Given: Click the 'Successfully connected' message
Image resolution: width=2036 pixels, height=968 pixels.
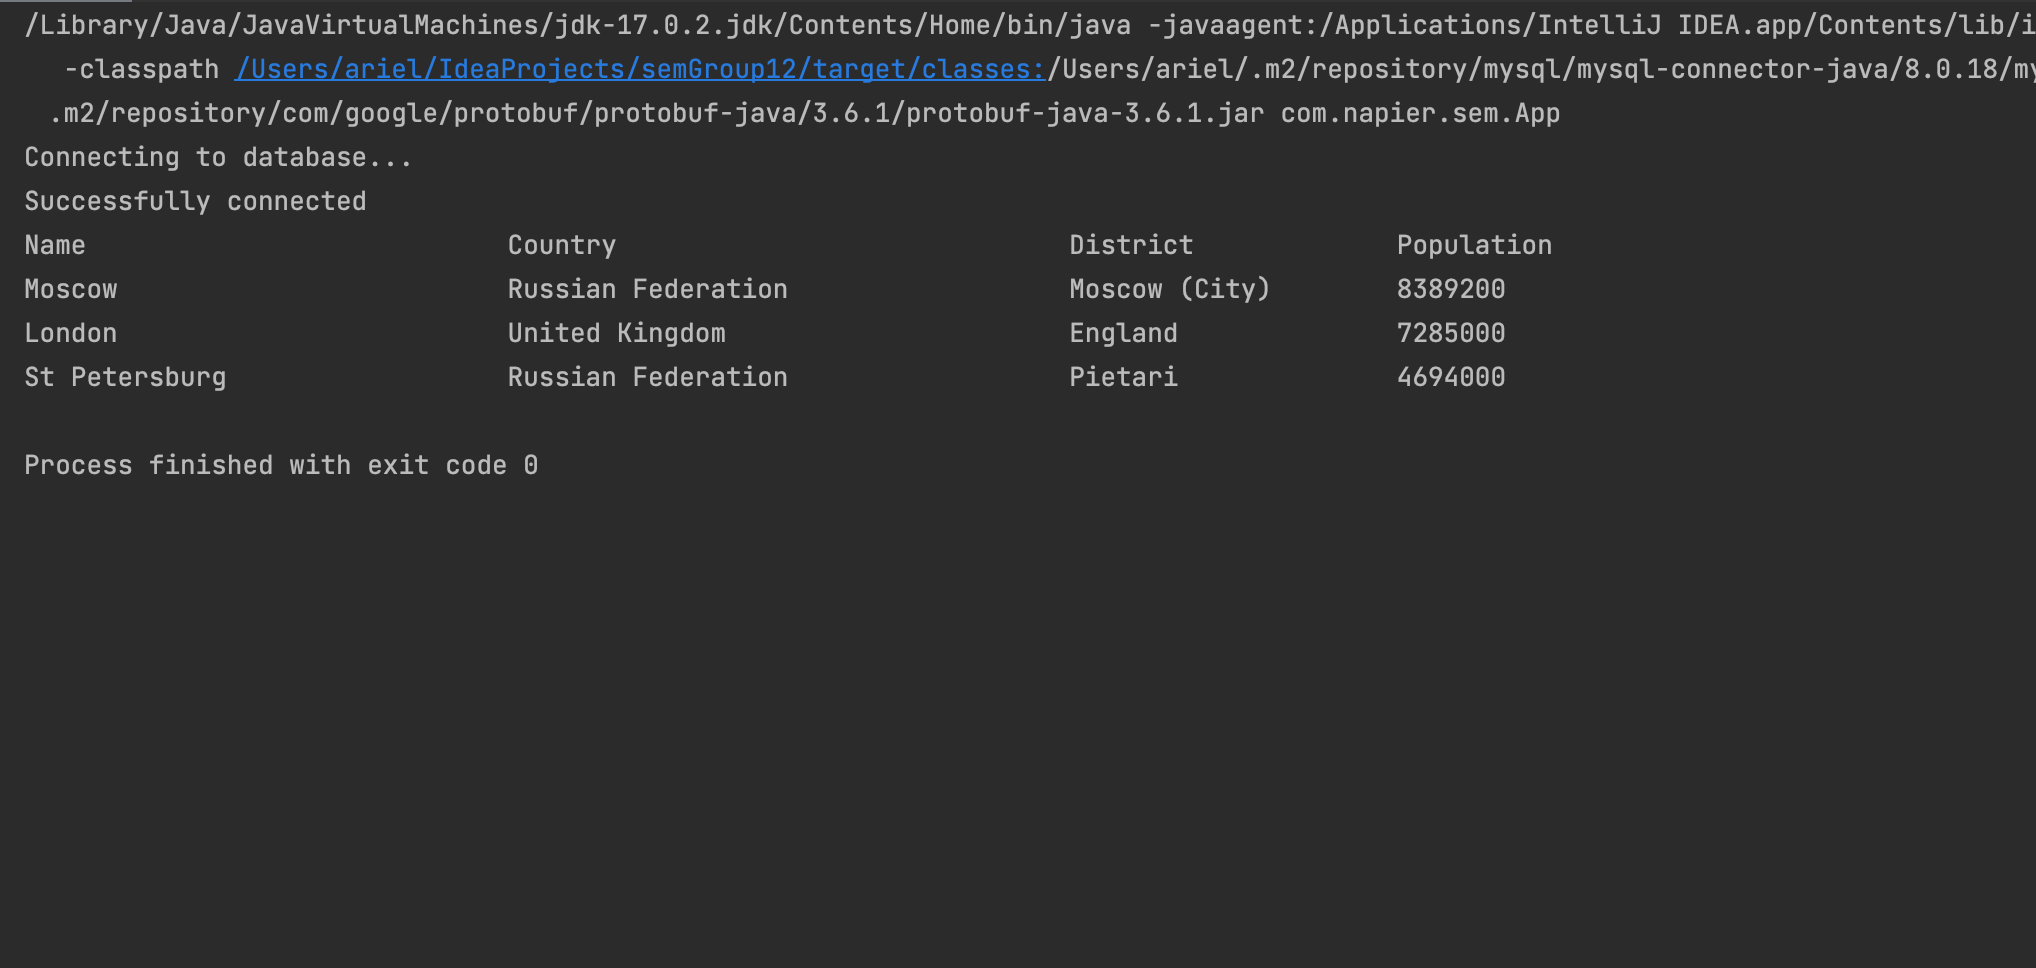Looking at the screenshot, I should coord(195,201).
